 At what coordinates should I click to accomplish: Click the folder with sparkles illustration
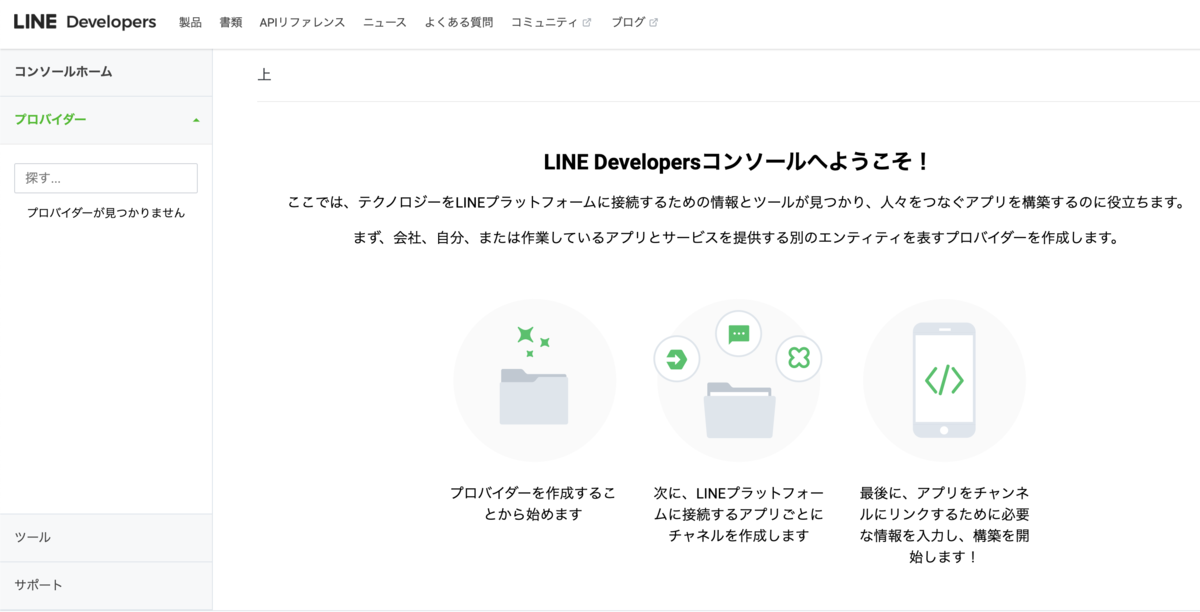click(535, 380)
